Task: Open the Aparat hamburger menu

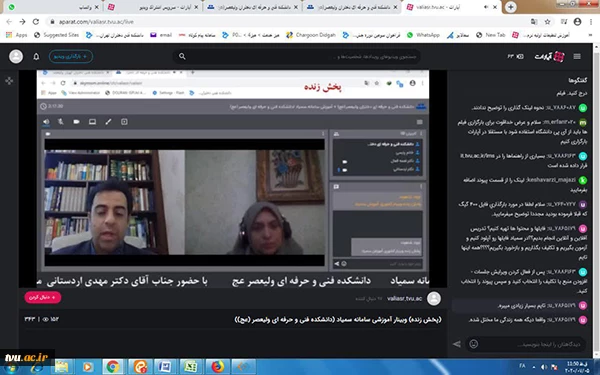Action: (x=577, y=57)
